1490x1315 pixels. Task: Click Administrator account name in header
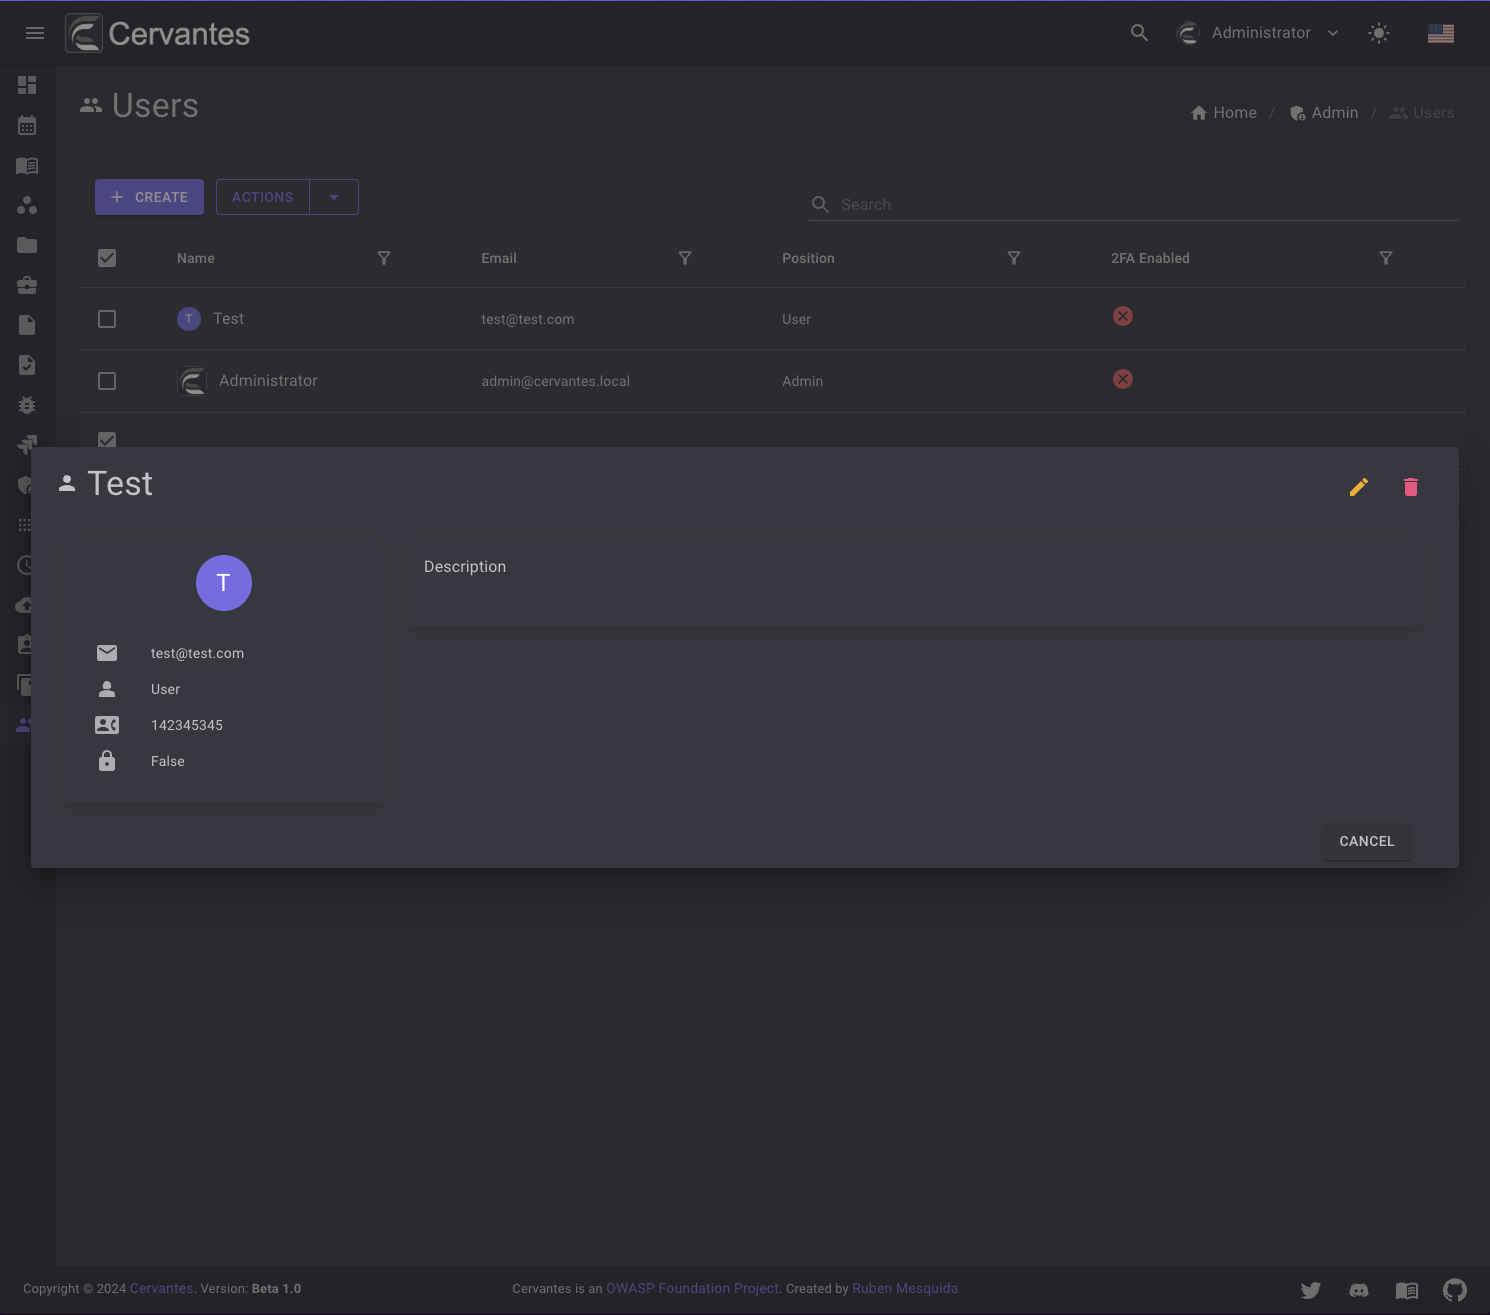pos(1261,33)
